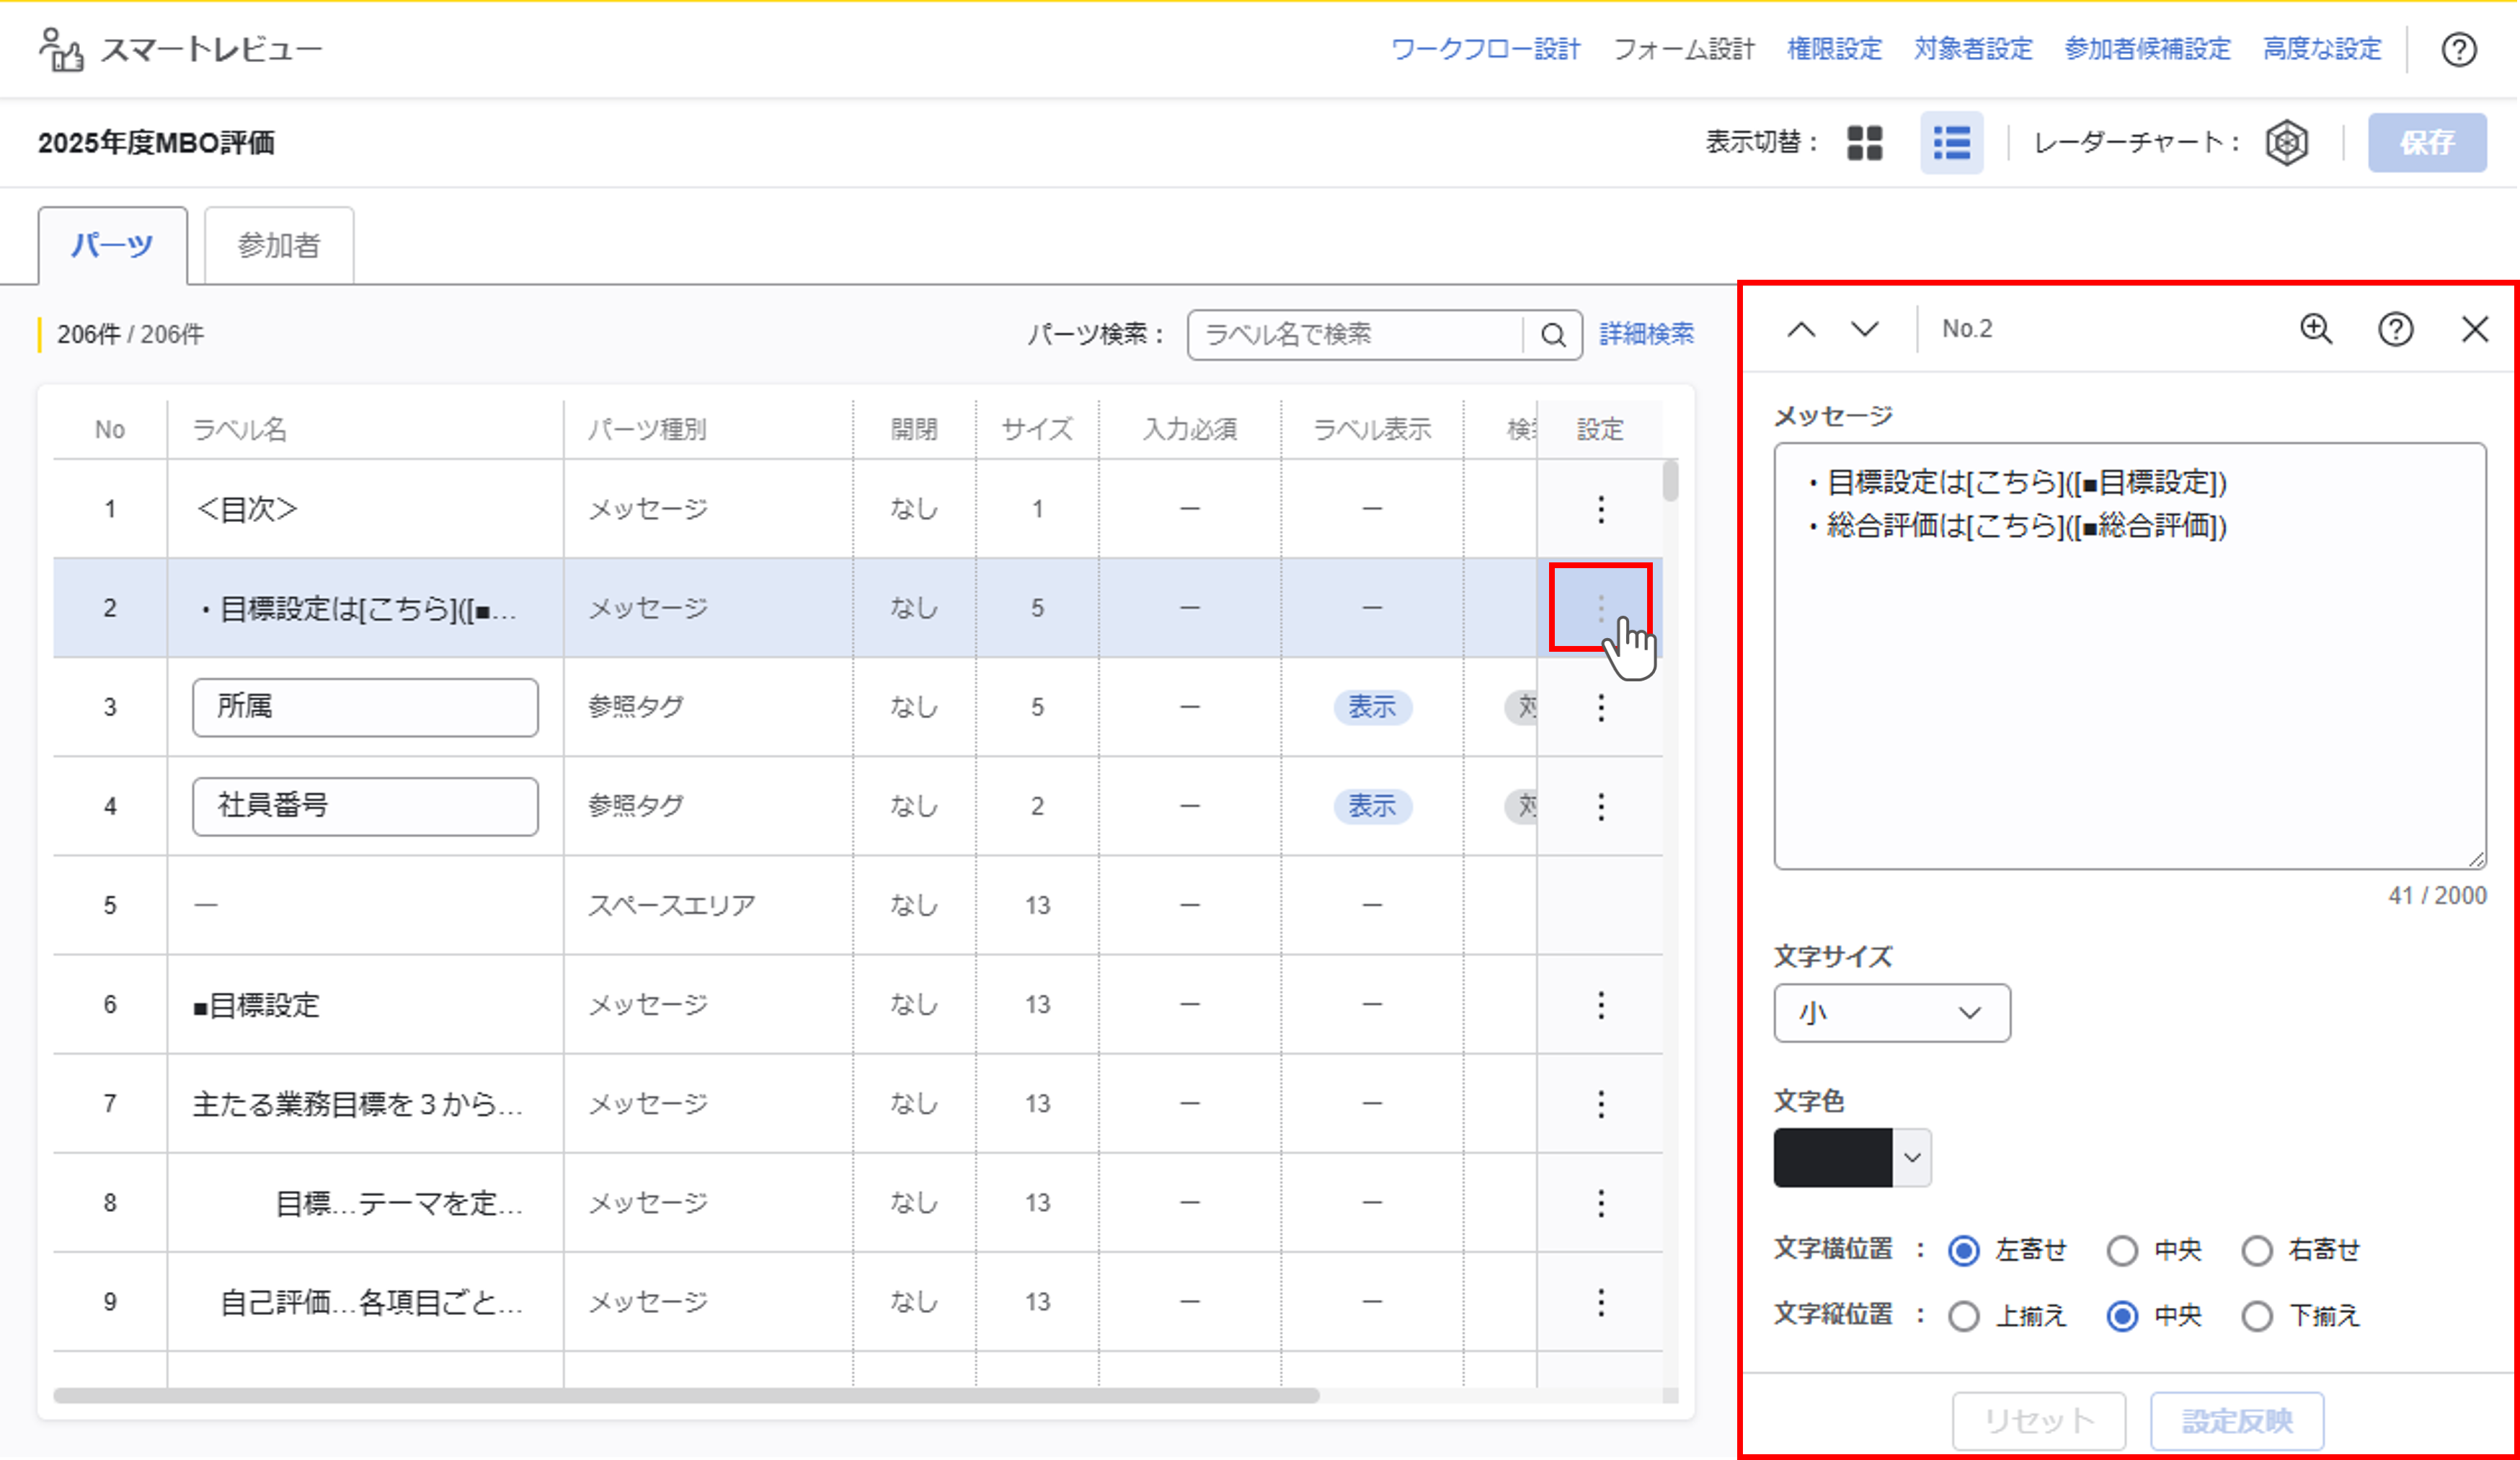Go to フォーム設計
2520x1460 pixels.
1684,49
